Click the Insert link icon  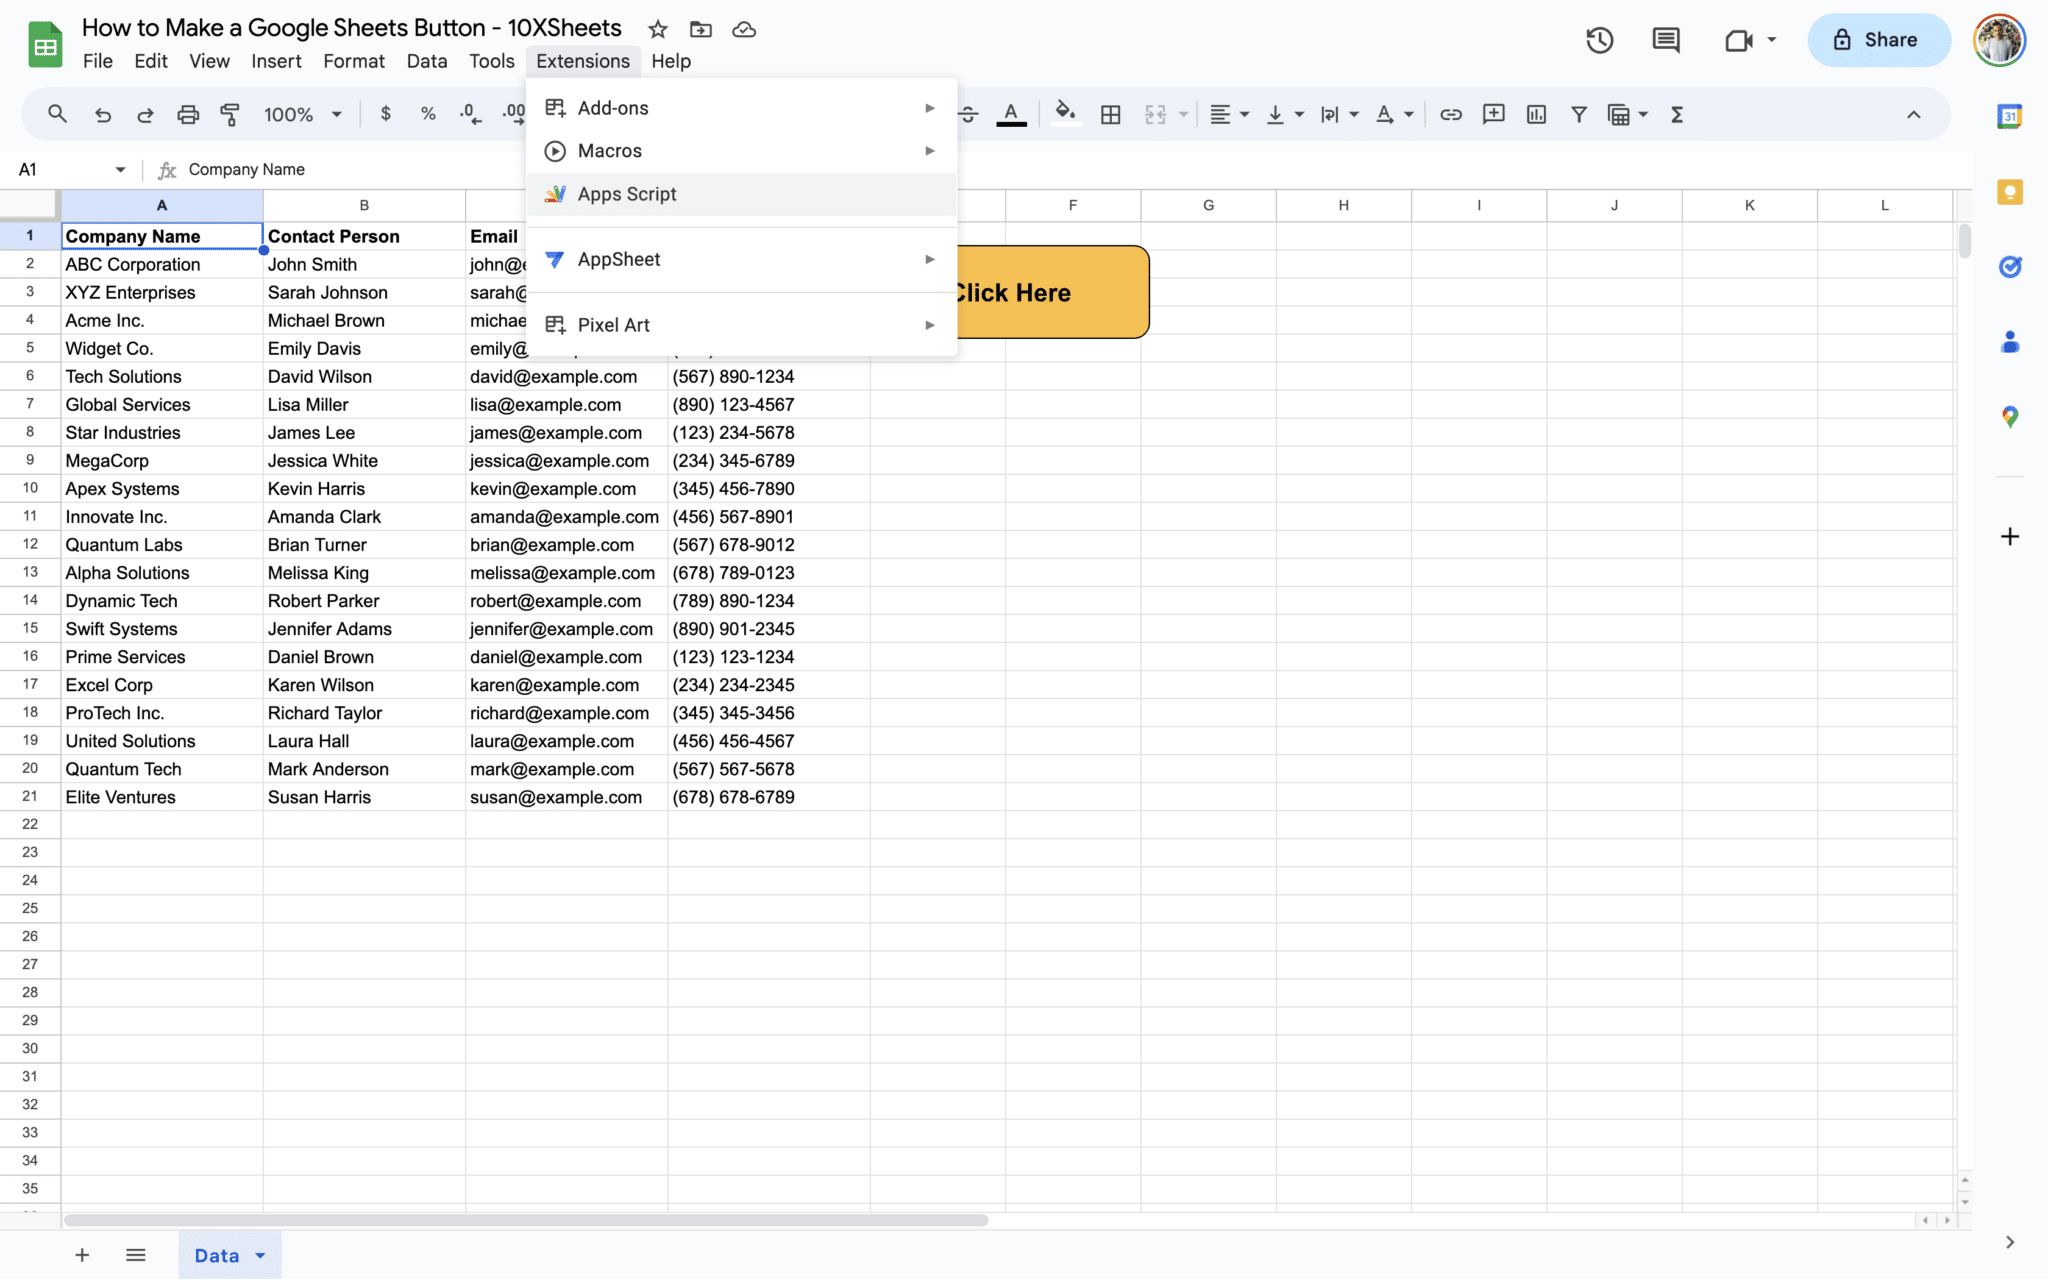[x=1450, y=115]
